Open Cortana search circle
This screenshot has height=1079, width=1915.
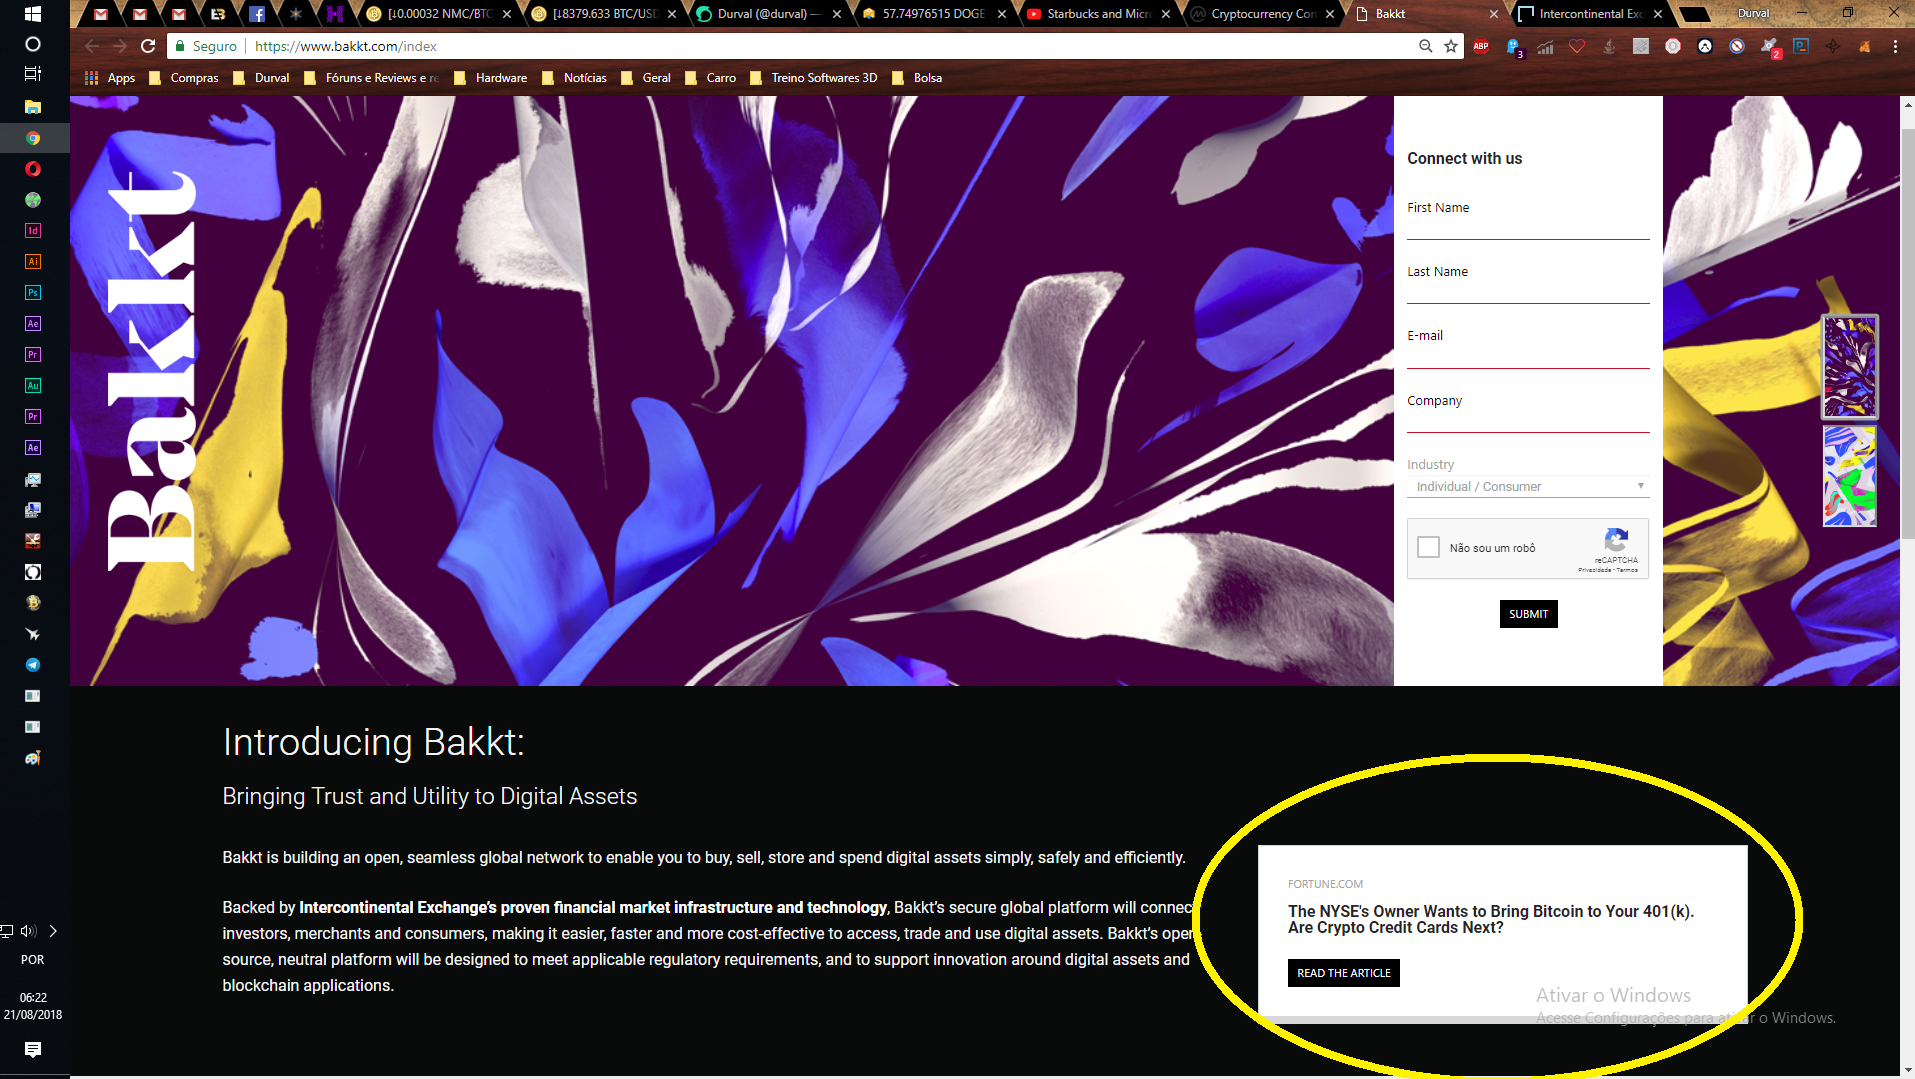click(33, 44)
